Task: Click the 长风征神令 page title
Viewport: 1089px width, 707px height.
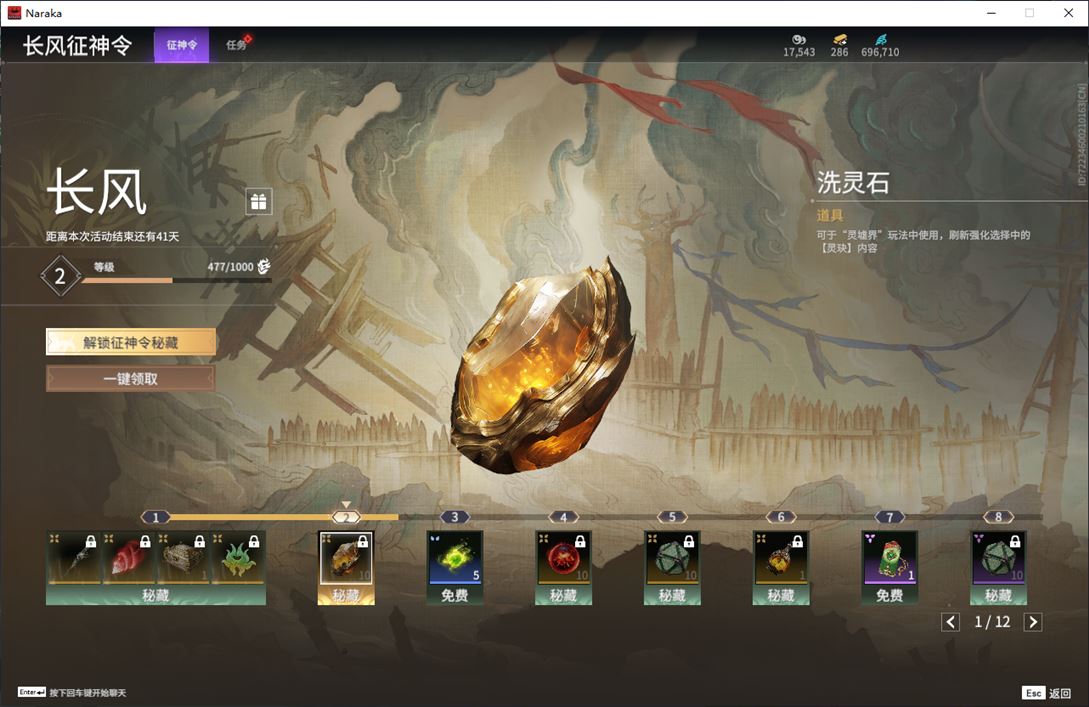Action: tap(77, 45)
